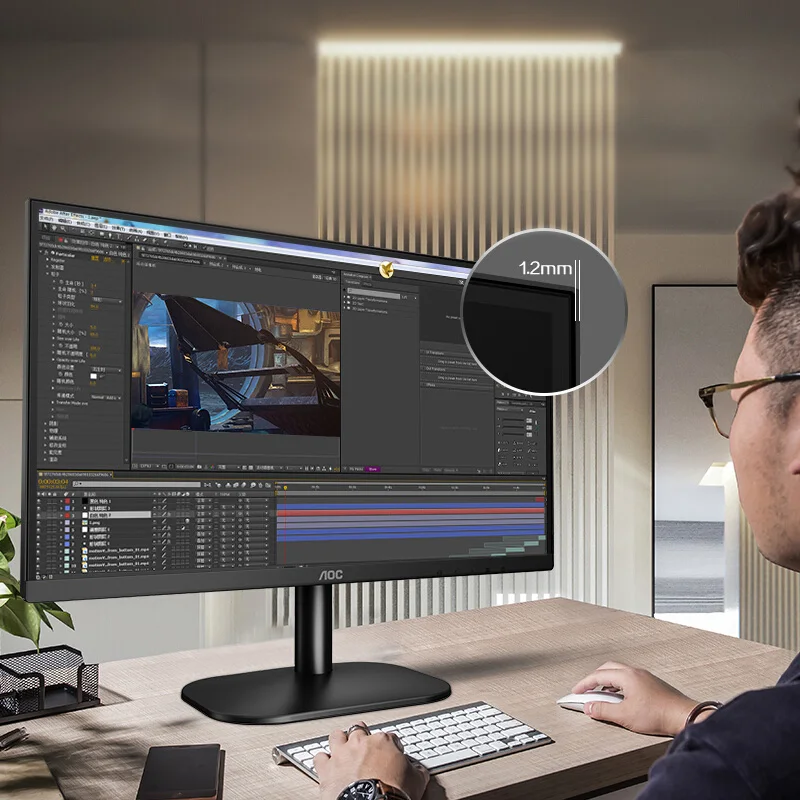Click the Effect Controls scrollbar down arrow

(x=127, y=460)
